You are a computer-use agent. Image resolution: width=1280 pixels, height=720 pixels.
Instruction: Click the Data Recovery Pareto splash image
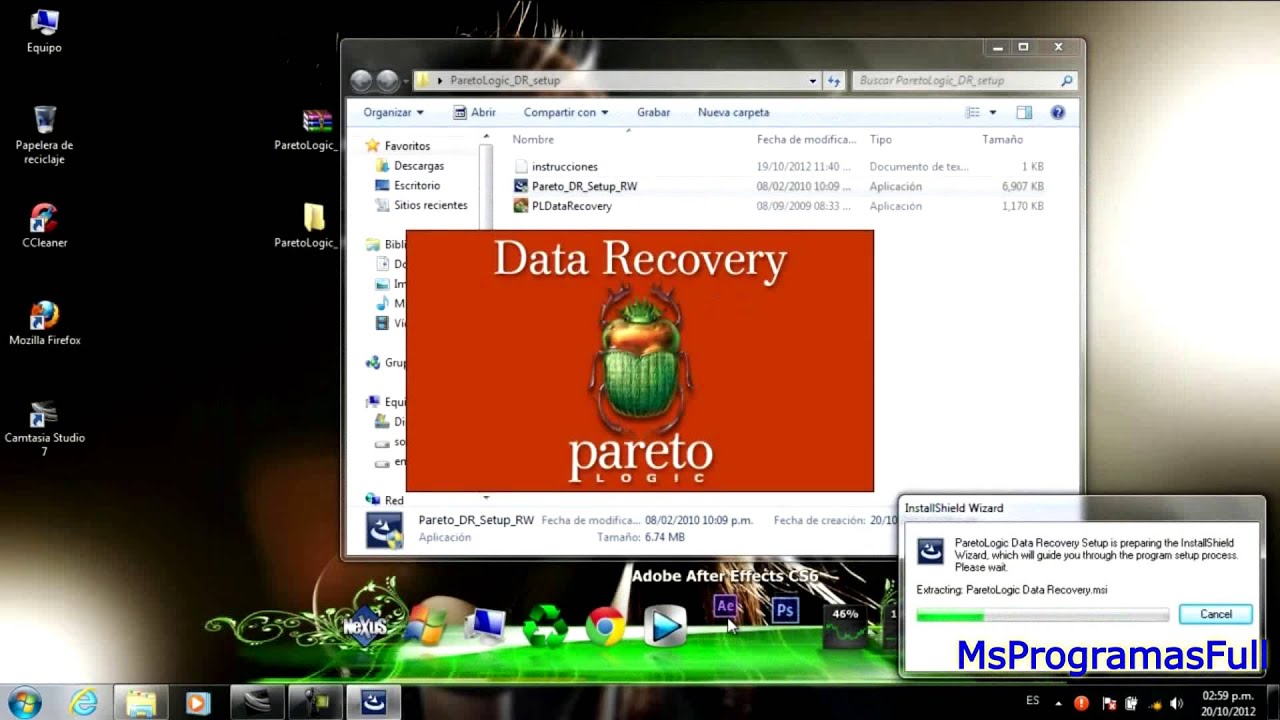pyautogui.click(x=640, y=361)
